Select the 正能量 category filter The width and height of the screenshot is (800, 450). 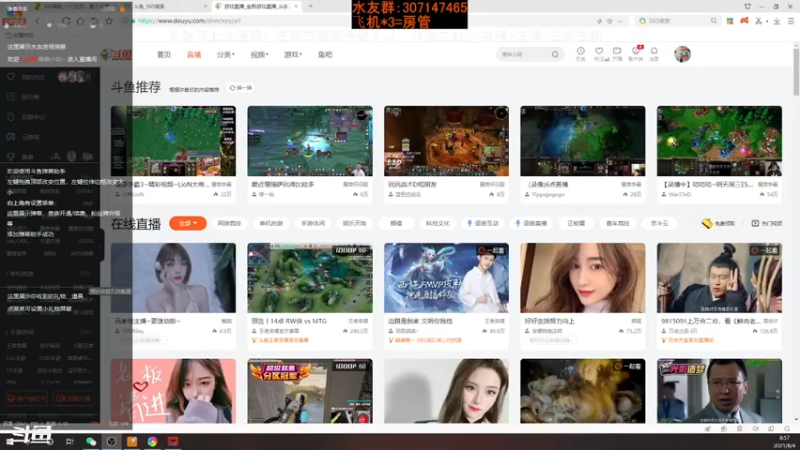coord(576,223)
